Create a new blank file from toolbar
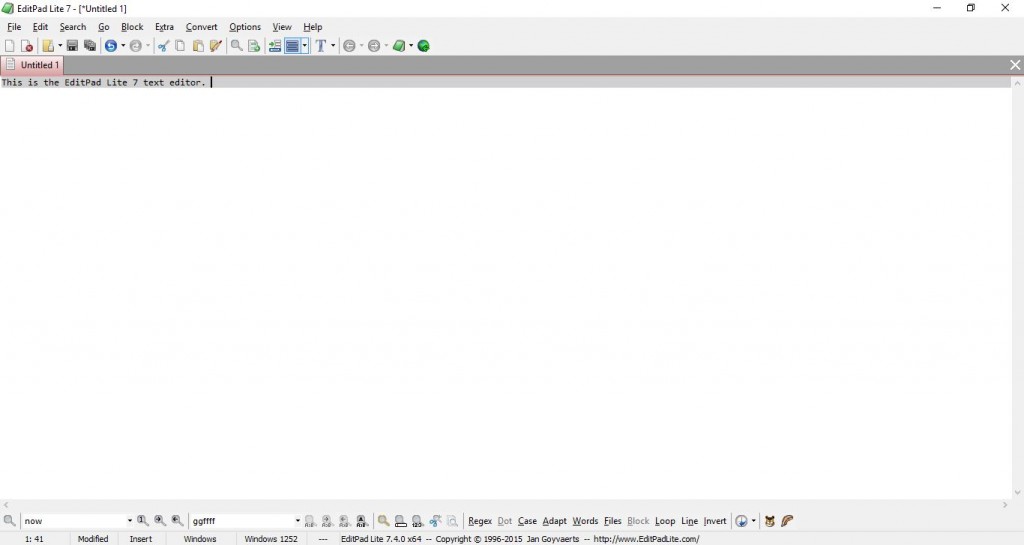 pos(9,46)
